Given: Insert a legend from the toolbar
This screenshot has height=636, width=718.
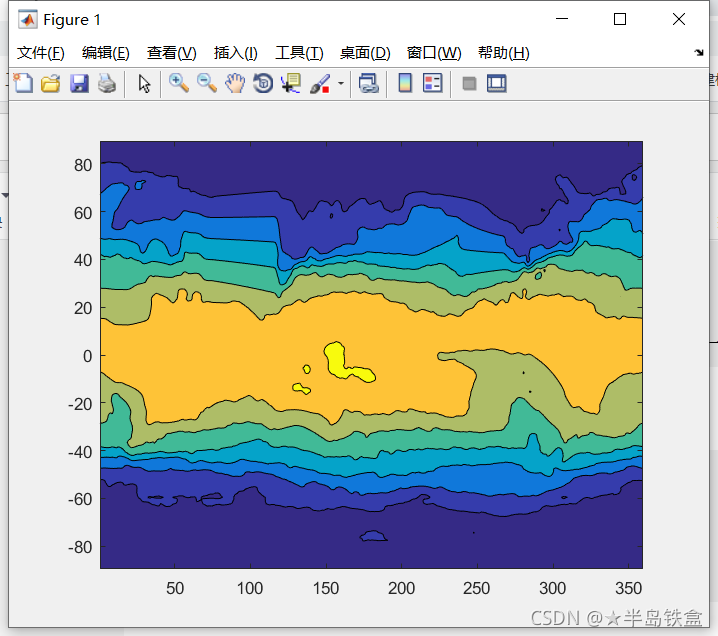Looking at the screenshot, I should coord(433,84).
